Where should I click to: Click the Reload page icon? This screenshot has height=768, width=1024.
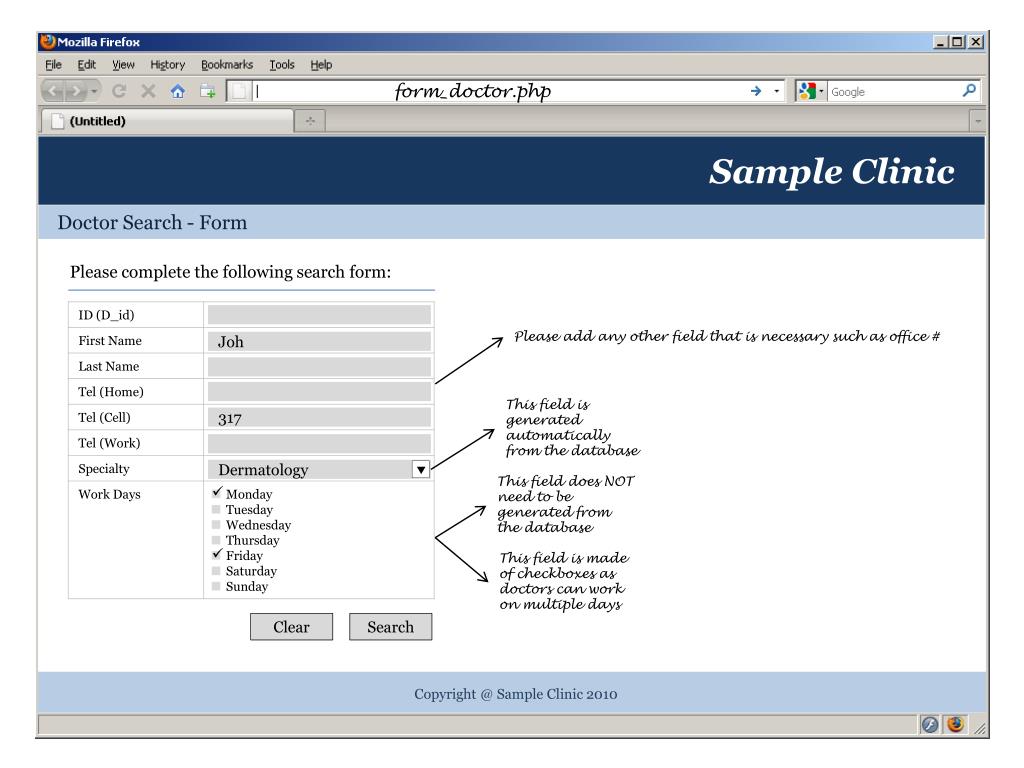click(x=119, y=91)
